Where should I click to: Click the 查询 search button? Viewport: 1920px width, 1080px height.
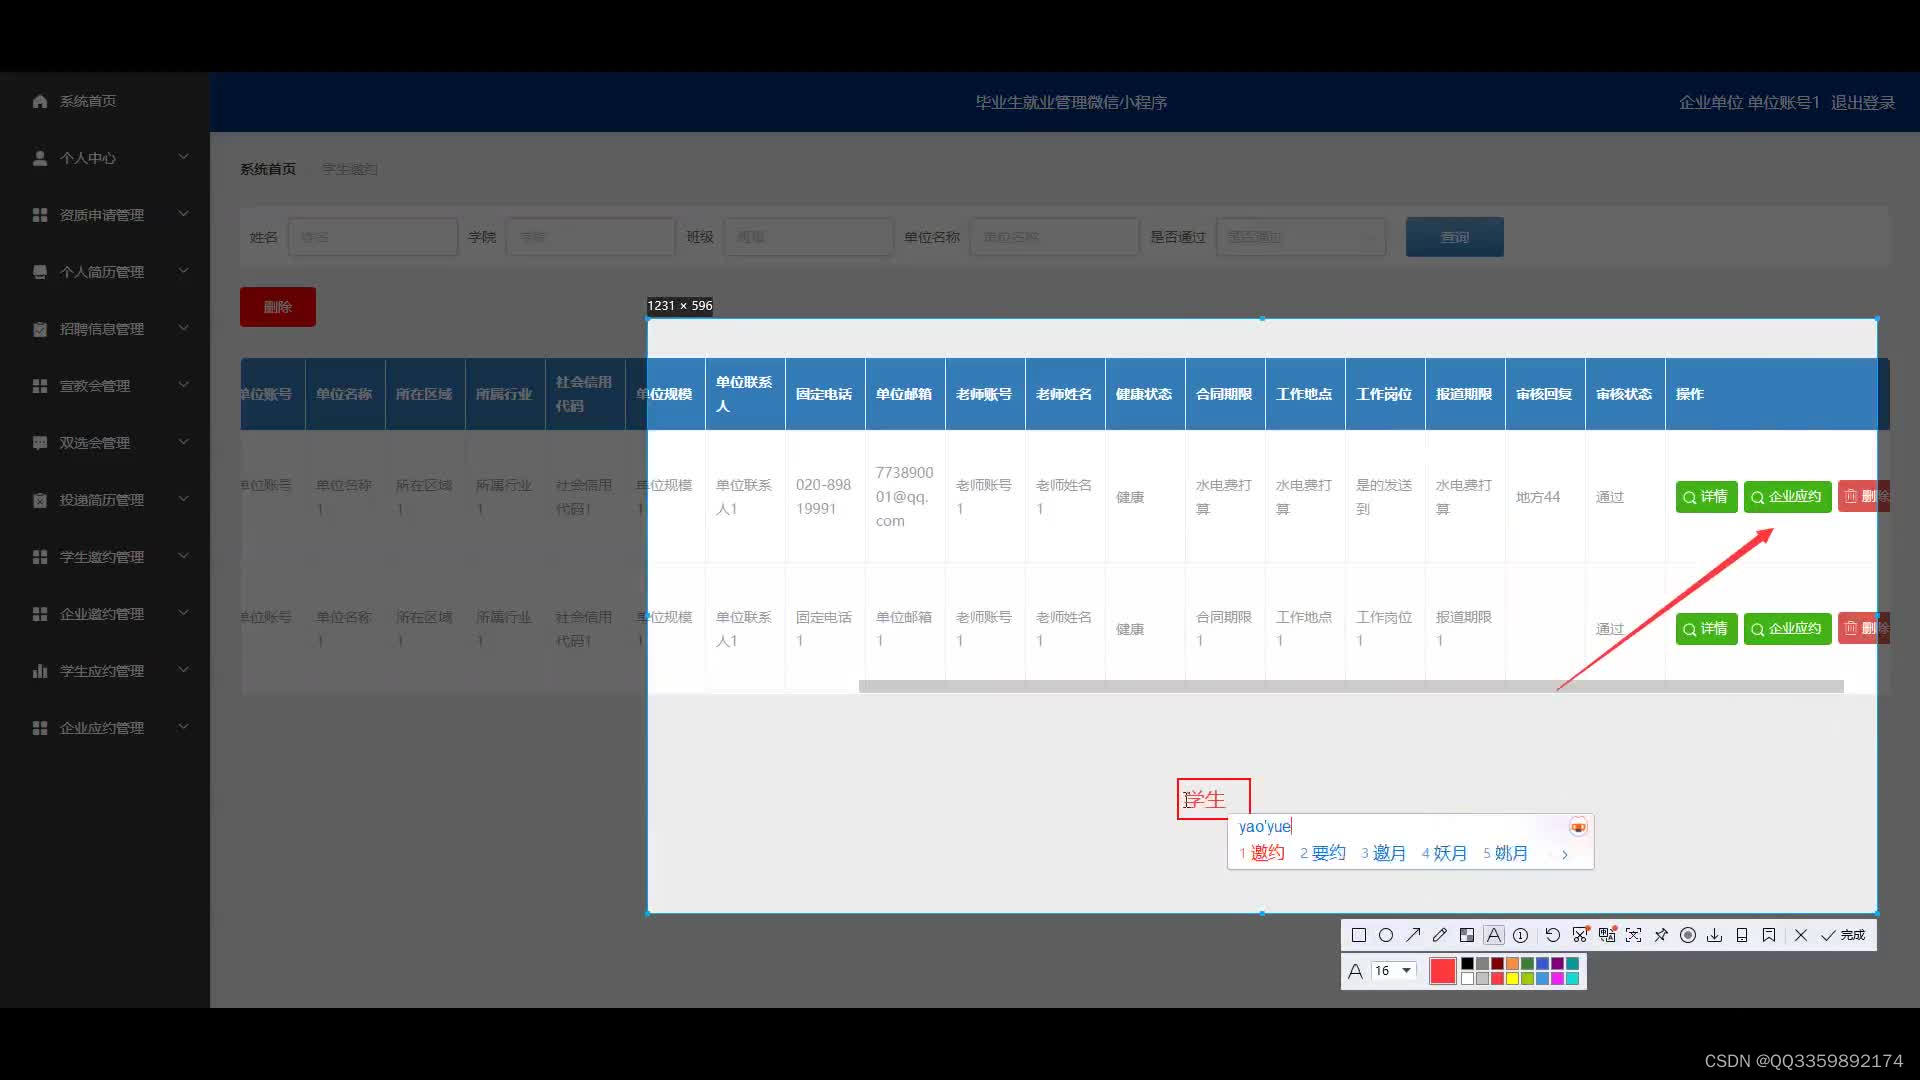point(1454,237)
